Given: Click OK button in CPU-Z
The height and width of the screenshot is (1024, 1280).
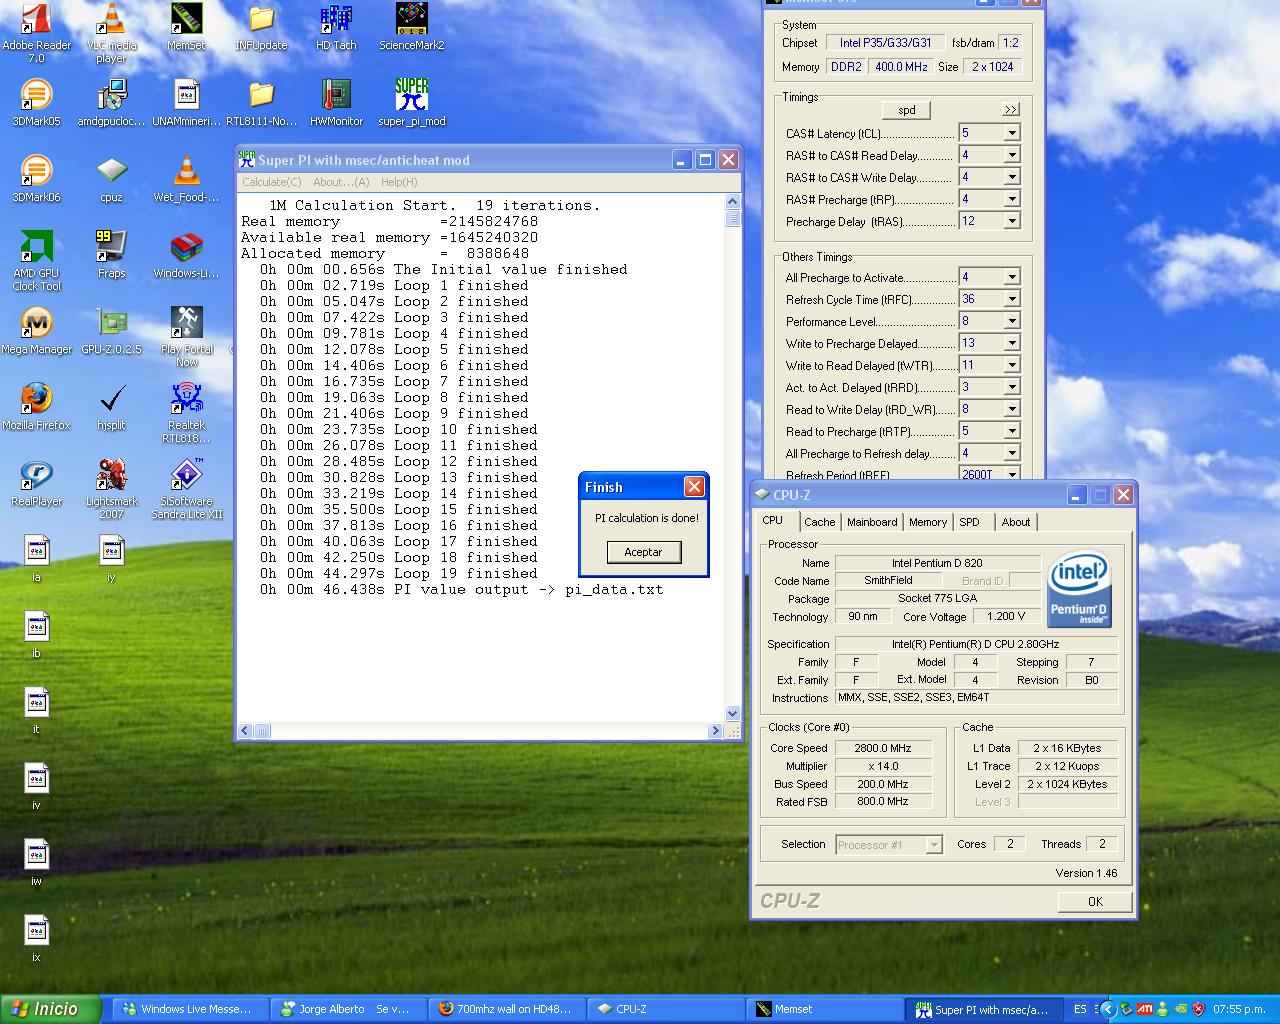Looking at the screenshot, I should tap(1095, 901).
